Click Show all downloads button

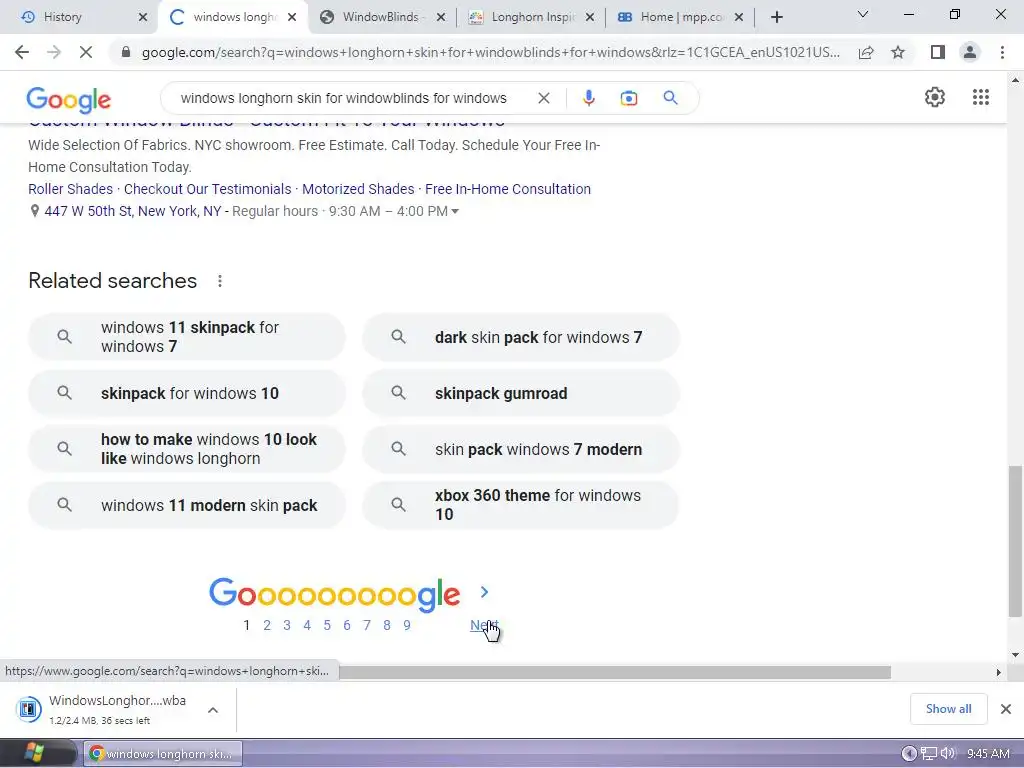tap(948, 709)
